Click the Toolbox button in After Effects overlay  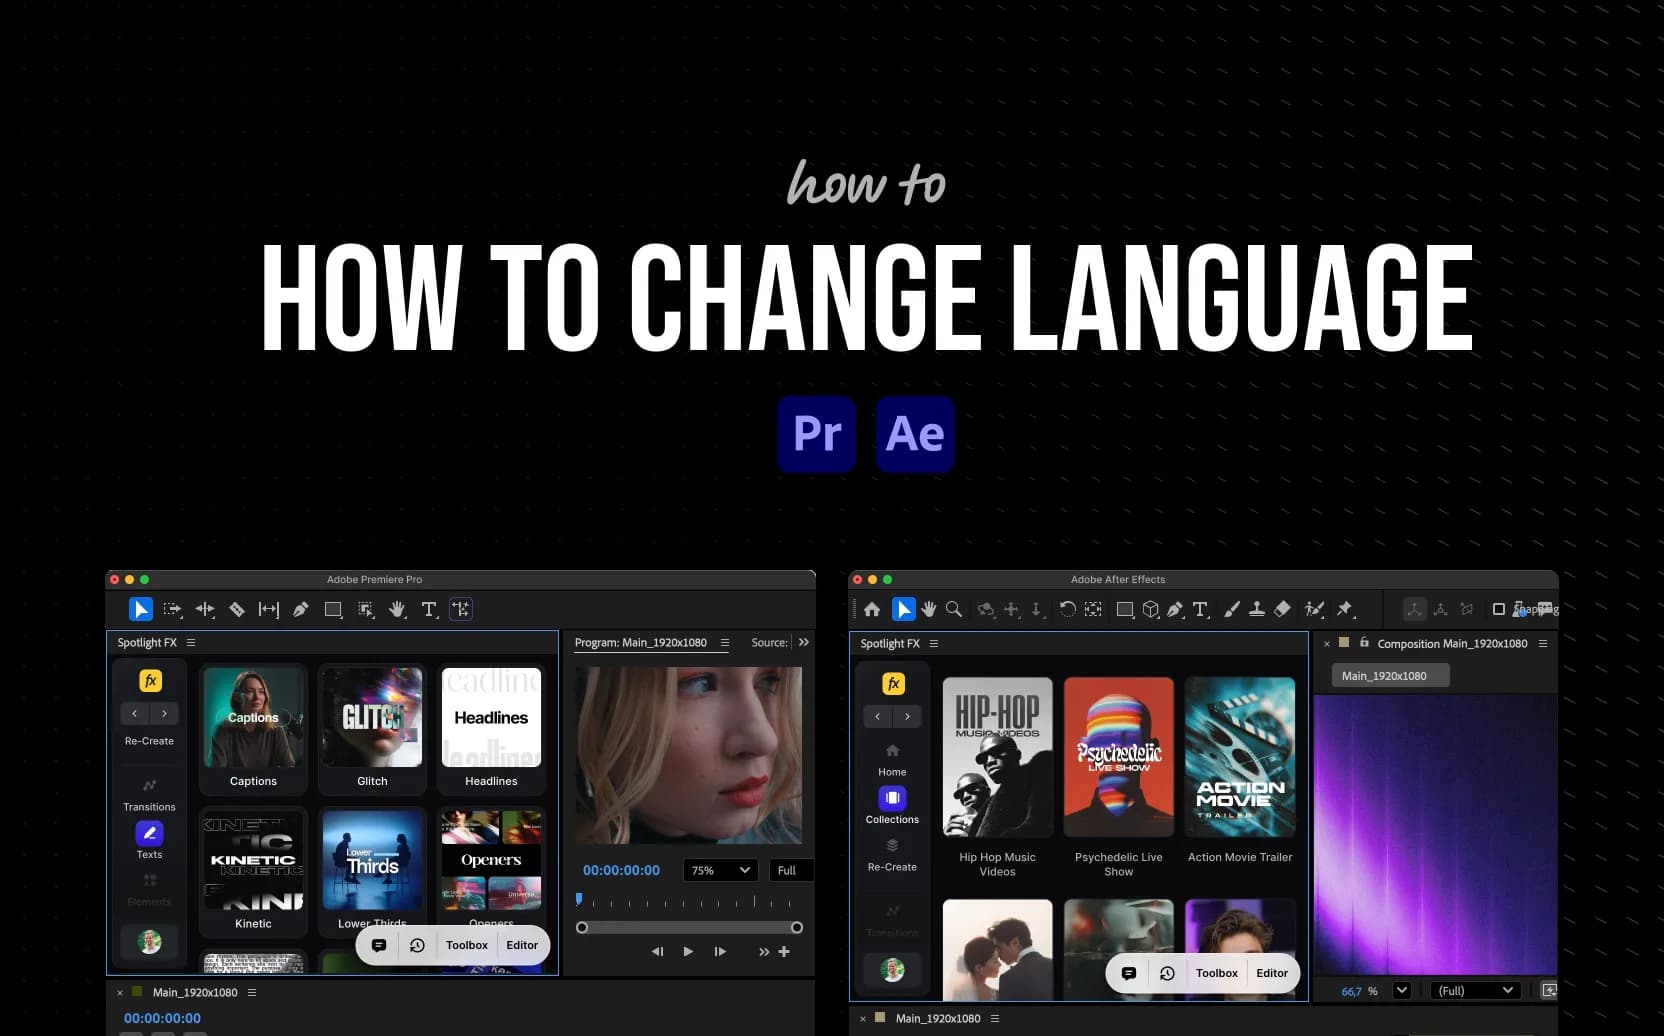pyautogui.click(x=1216, y=972)
